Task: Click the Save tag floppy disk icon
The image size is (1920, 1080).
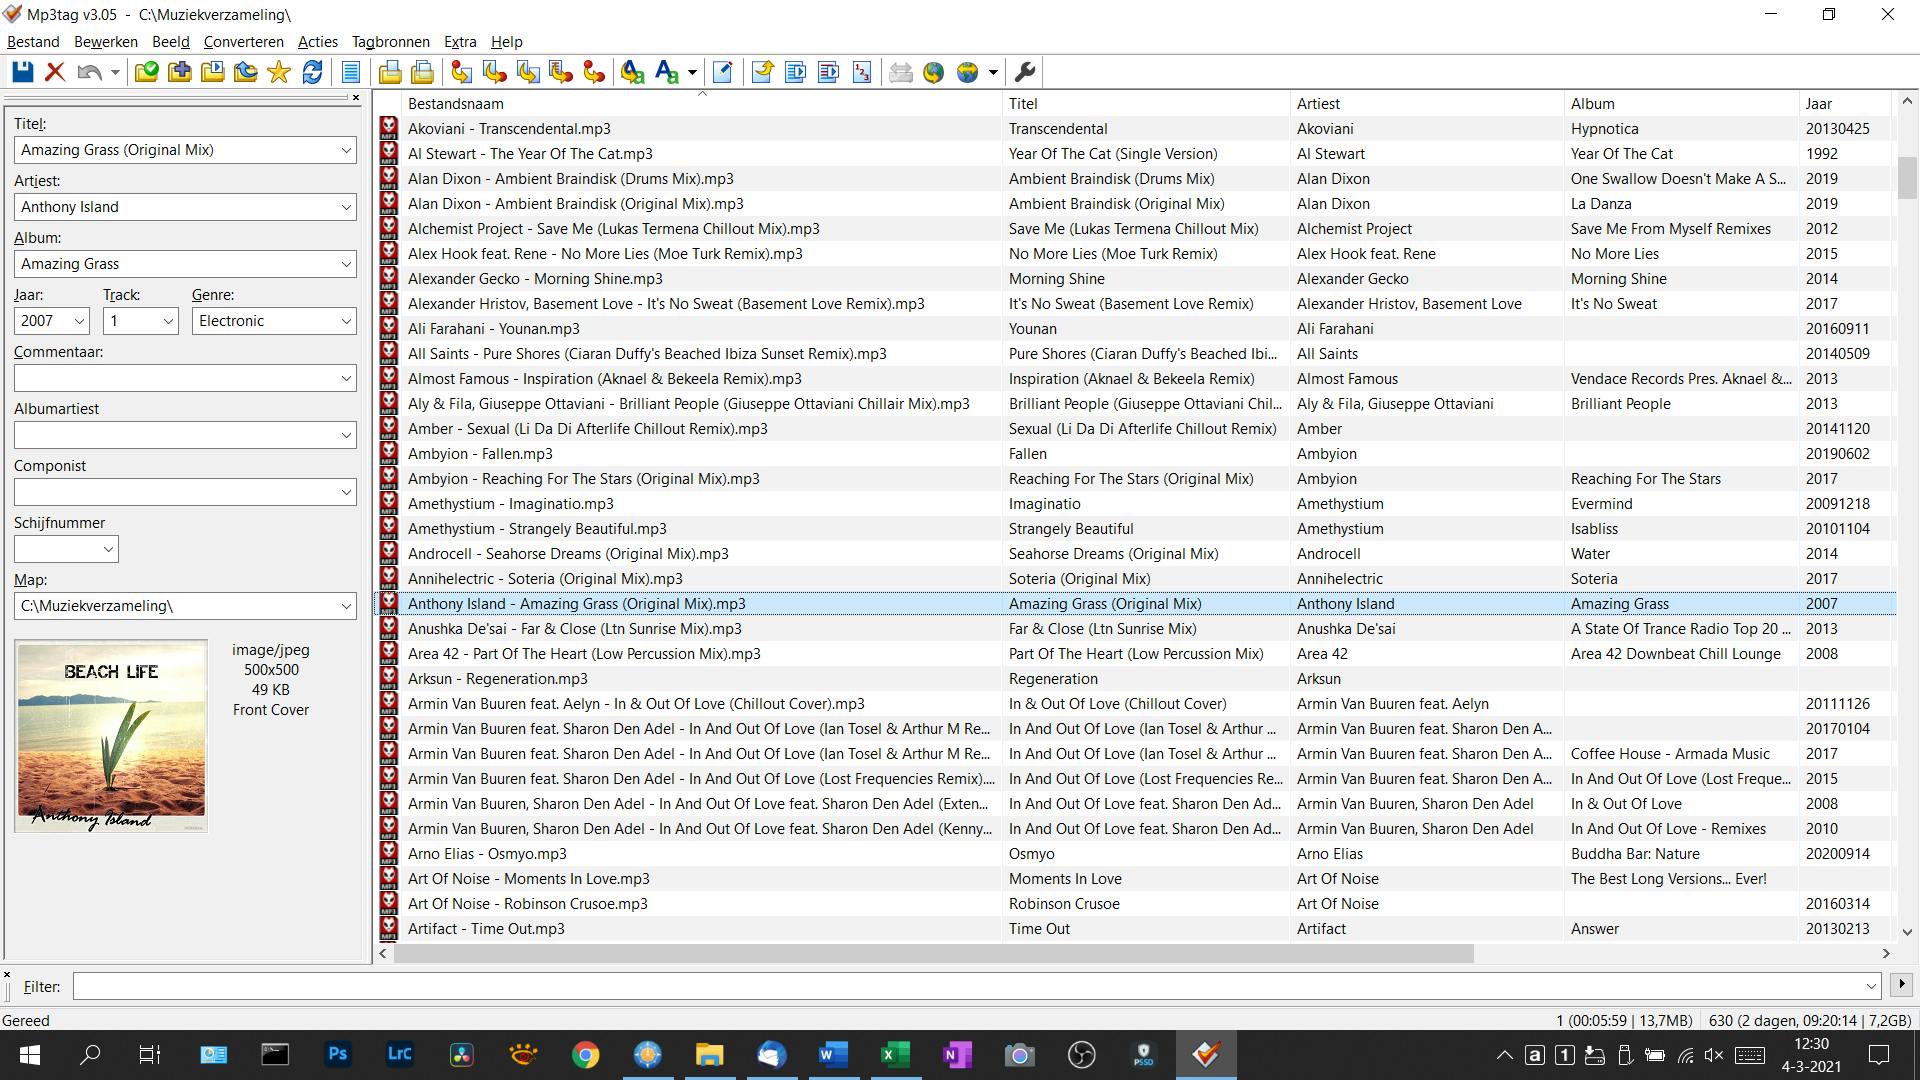Action: click(x=22, y=72)
